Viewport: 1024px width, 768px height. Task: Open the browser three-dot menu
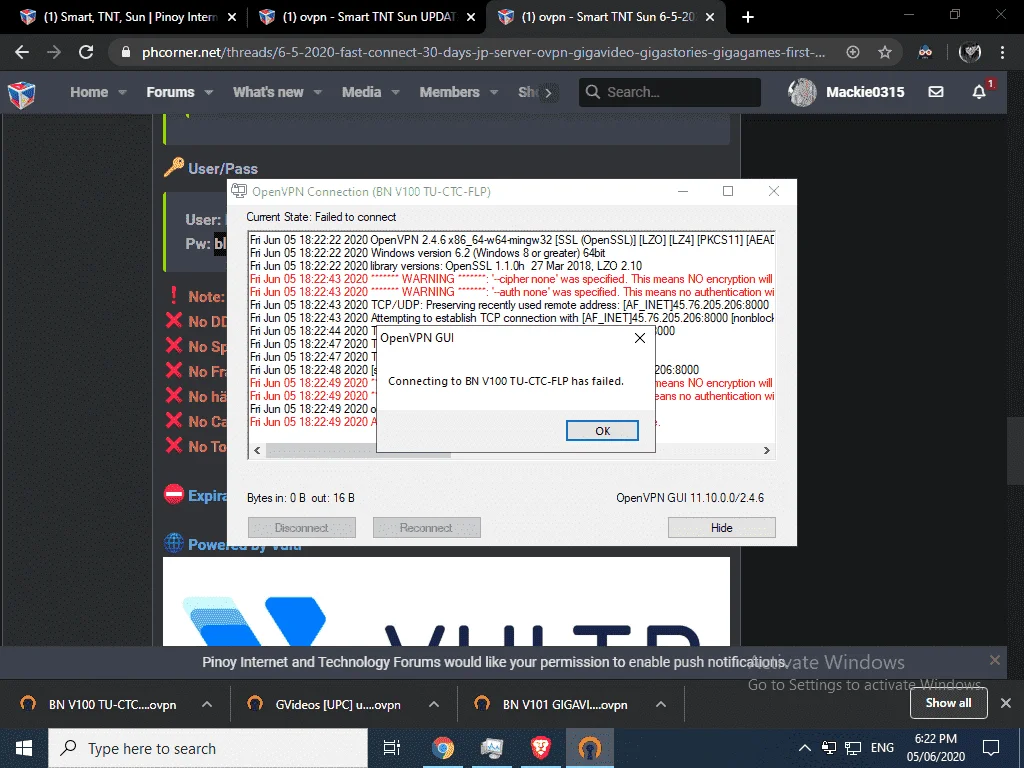pos(1002,52)
